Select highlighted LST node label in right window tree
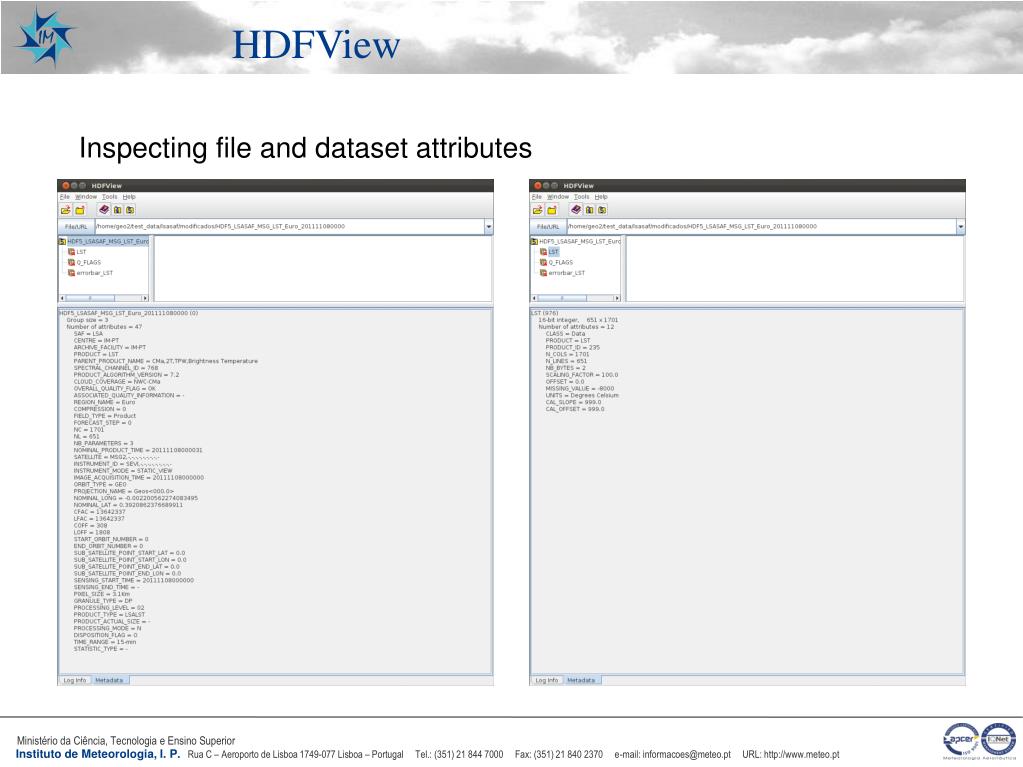Image resolution: width=1023 pixels, height=767 pixels. 554,252
